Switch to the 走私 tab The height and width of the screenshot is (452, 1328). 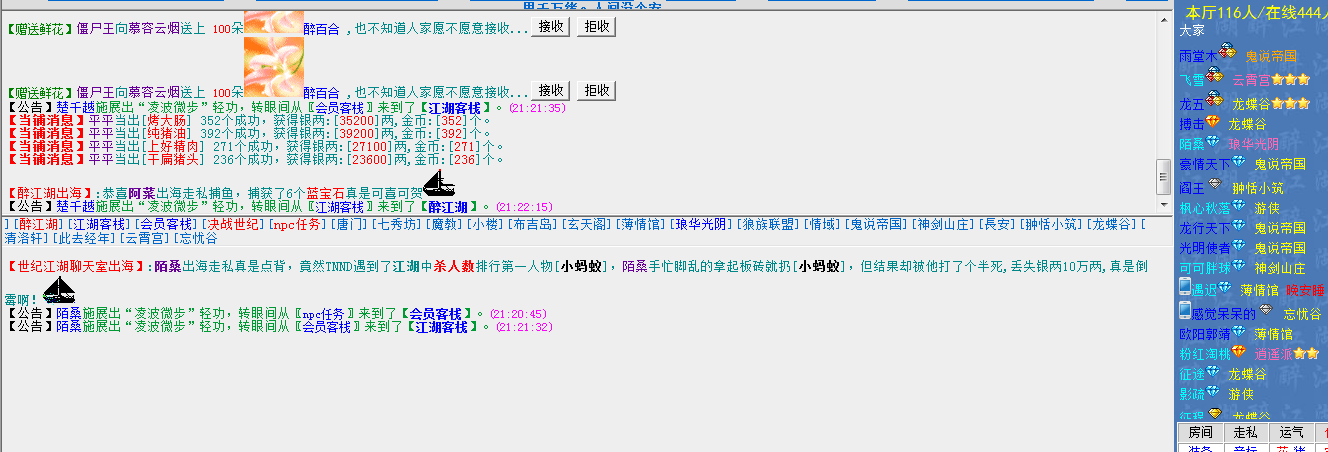(1245, 433)
